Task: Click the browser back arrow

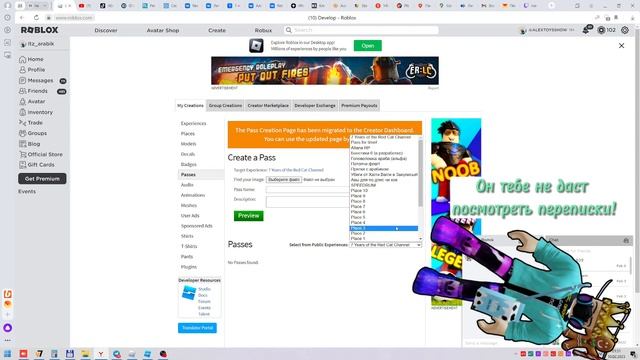Action: pos(22,18)
